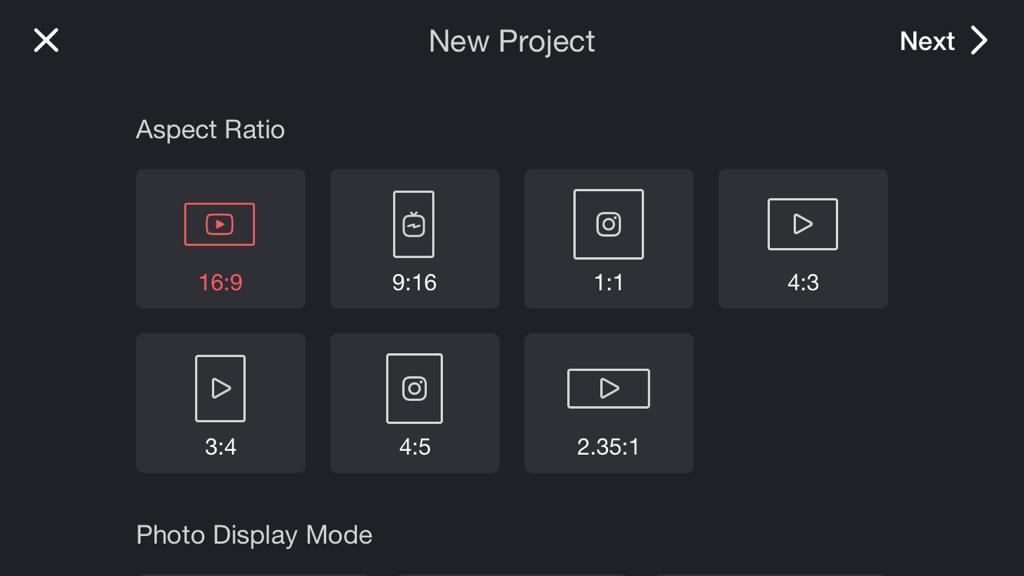
Task: Click the Photo Display Mode heading
Action: point(254,535)
